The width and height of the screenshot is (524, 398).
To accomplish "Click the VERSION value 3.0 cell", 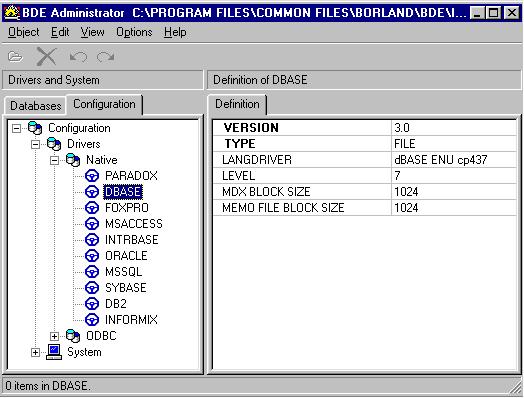I will (x=454, y=128).
